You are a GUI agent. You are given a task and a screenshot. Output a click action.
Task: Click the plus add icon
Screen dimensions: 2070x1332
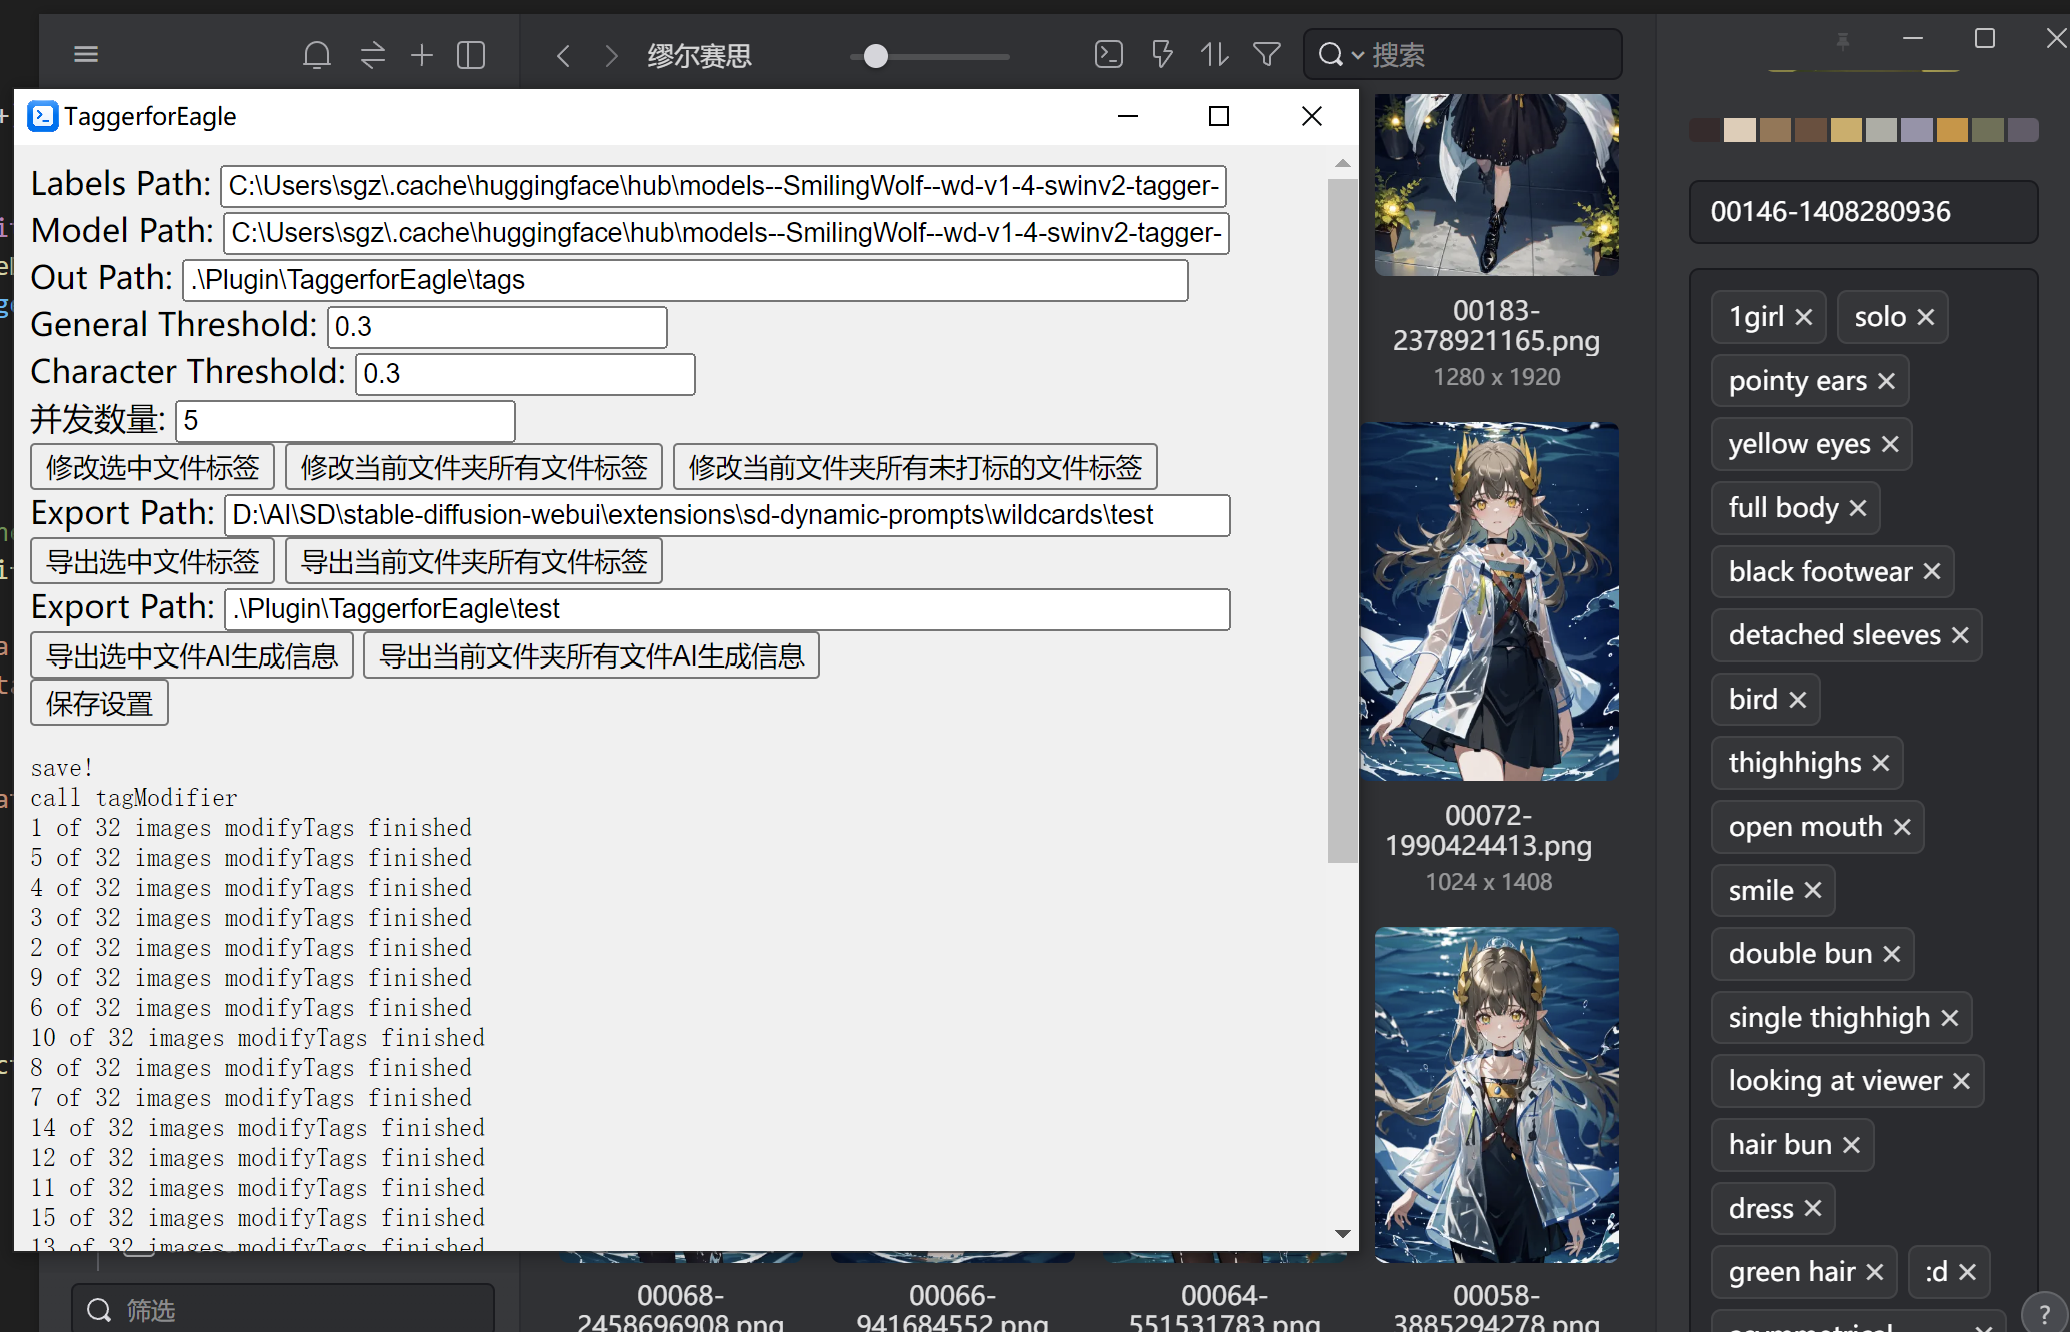click(x=421, y=54)
